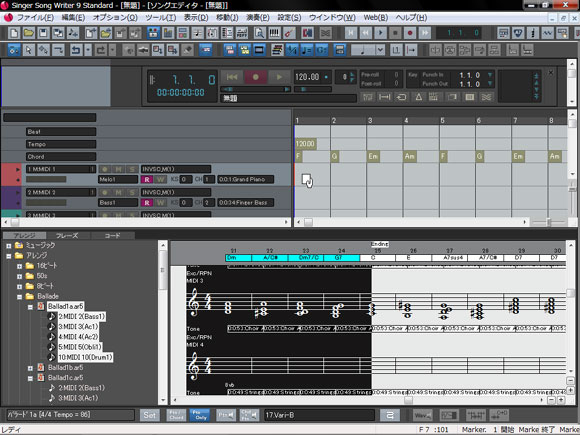Toggle record arm R on MIDI 1 track
580x435 pixels.
pyautogui.click(x=147, y=179)
